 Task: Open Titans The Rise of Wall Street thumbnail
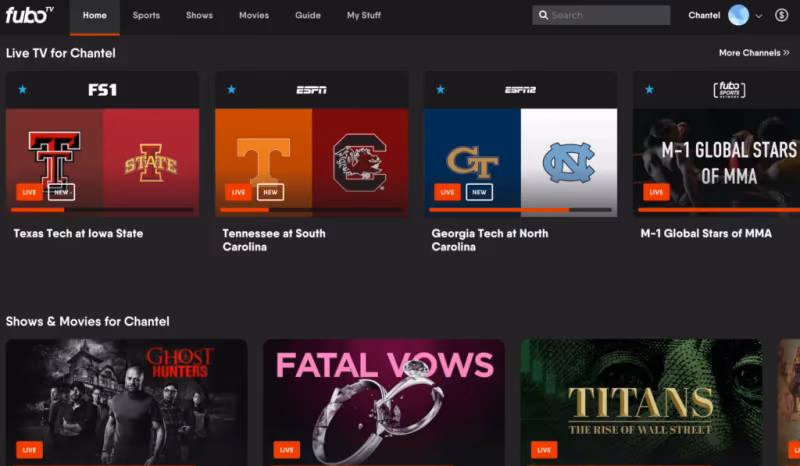click(641, 402)
